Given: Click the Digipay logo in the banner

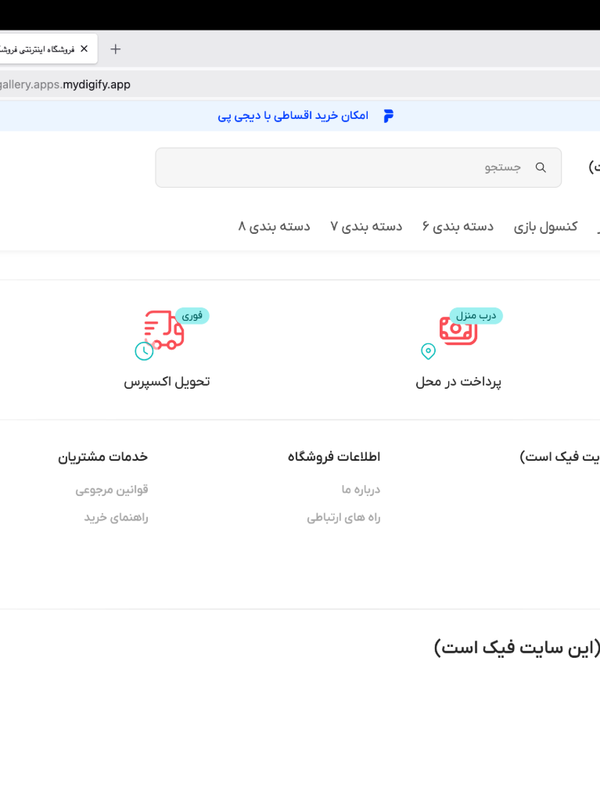Looking at the screenshot, I should click(x=388, y=116).
